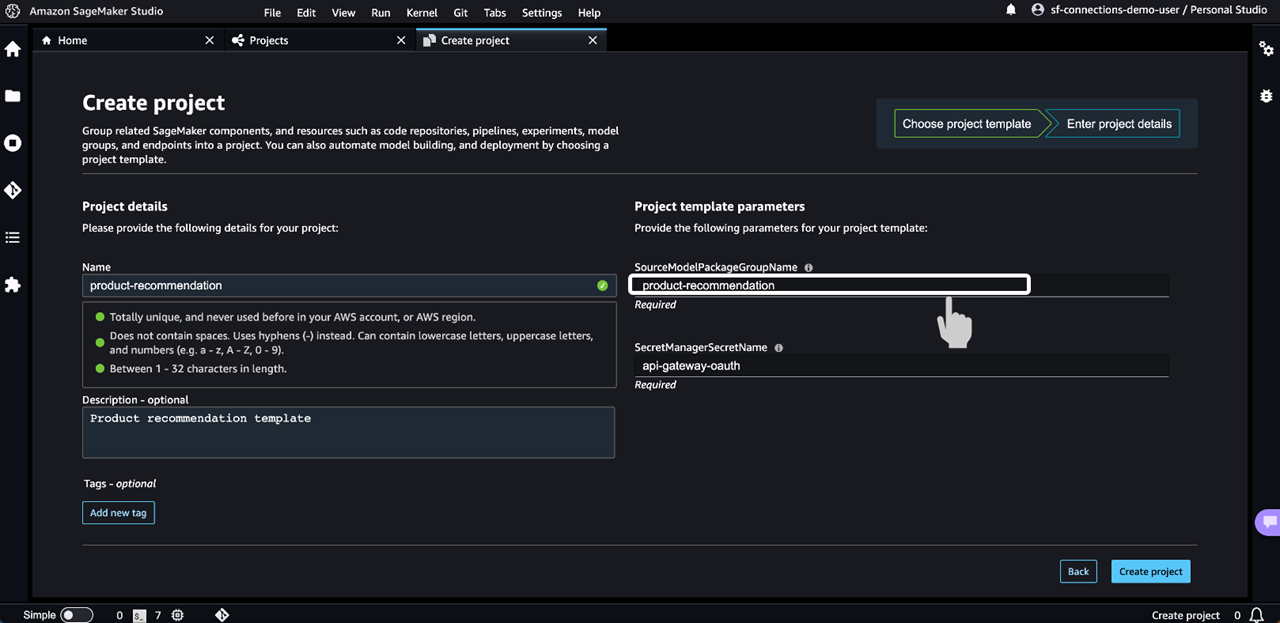Open the File menu
Image resolution: width=1280 pixels, height=623 pixels.
[x=272, y=13]
